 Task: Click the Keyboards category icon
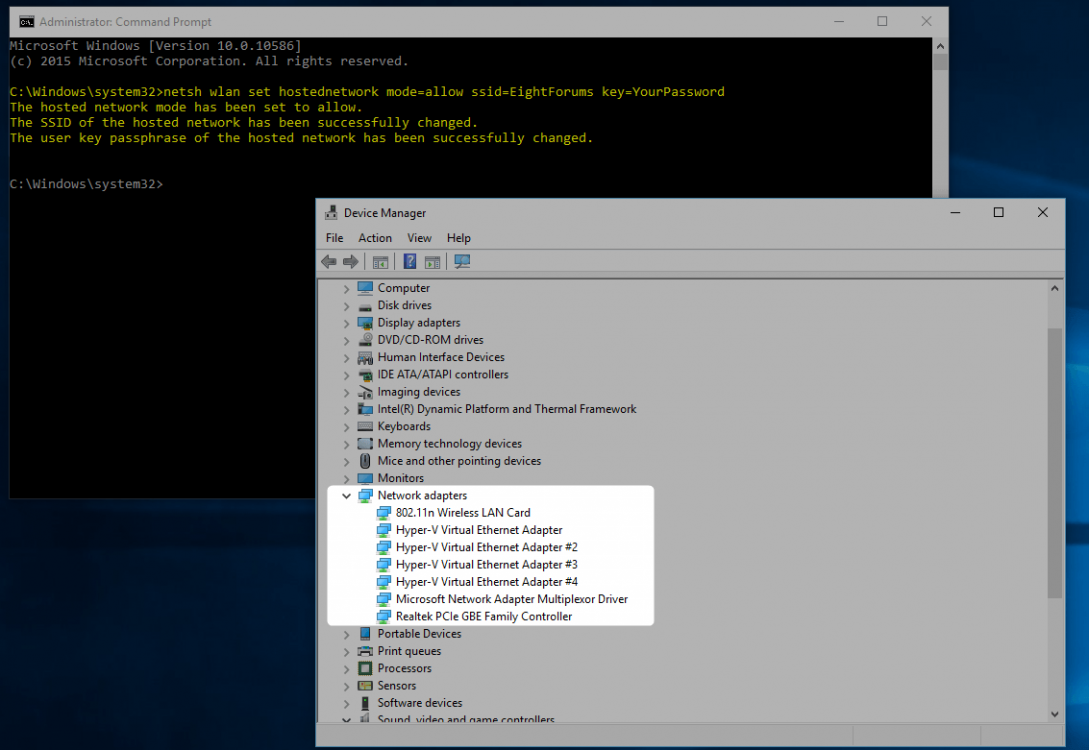tap(365, 426)
